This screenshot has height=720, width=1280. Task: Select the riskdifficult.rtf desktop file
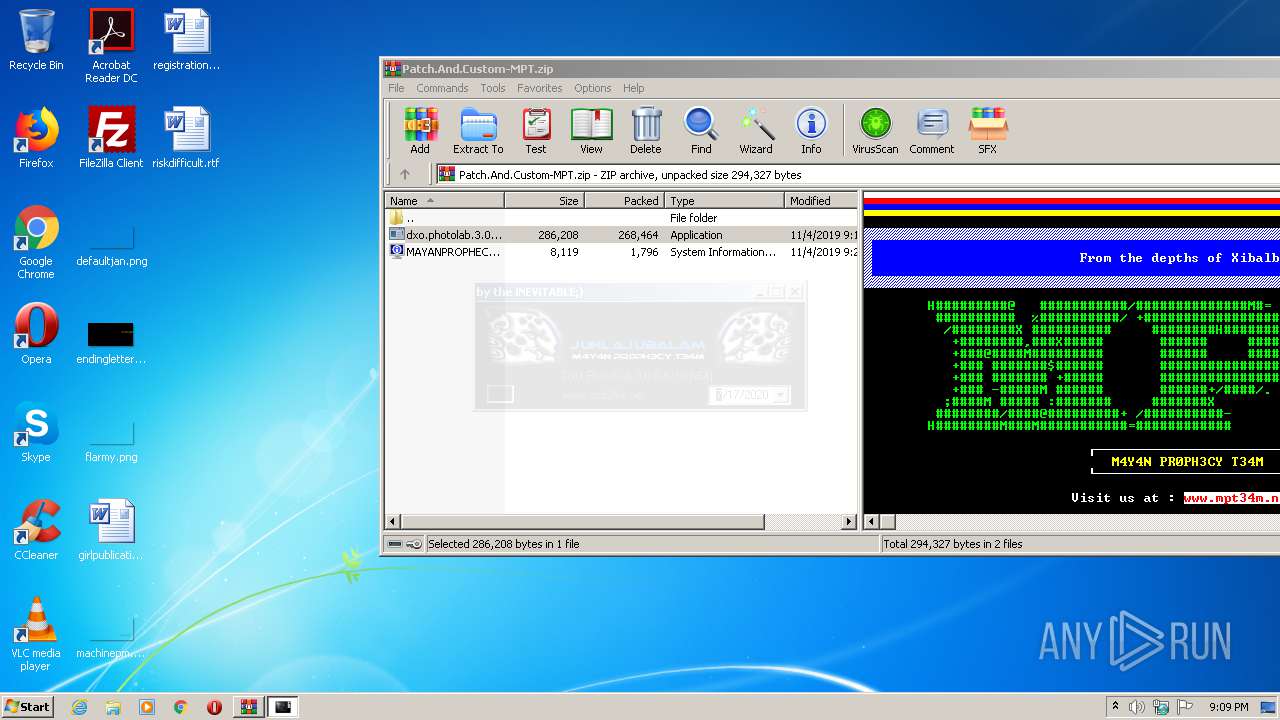tap(186, 138)
